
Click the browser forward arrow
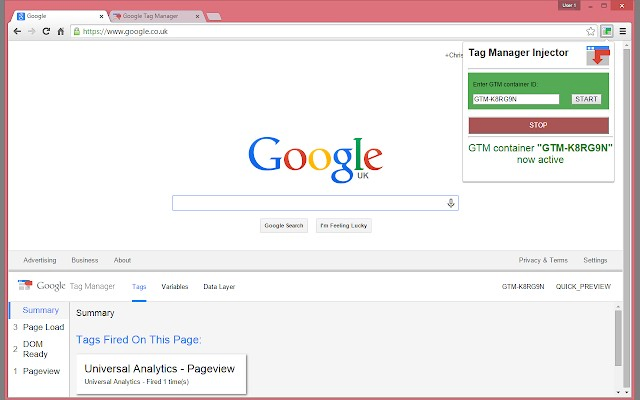[31, 31]
